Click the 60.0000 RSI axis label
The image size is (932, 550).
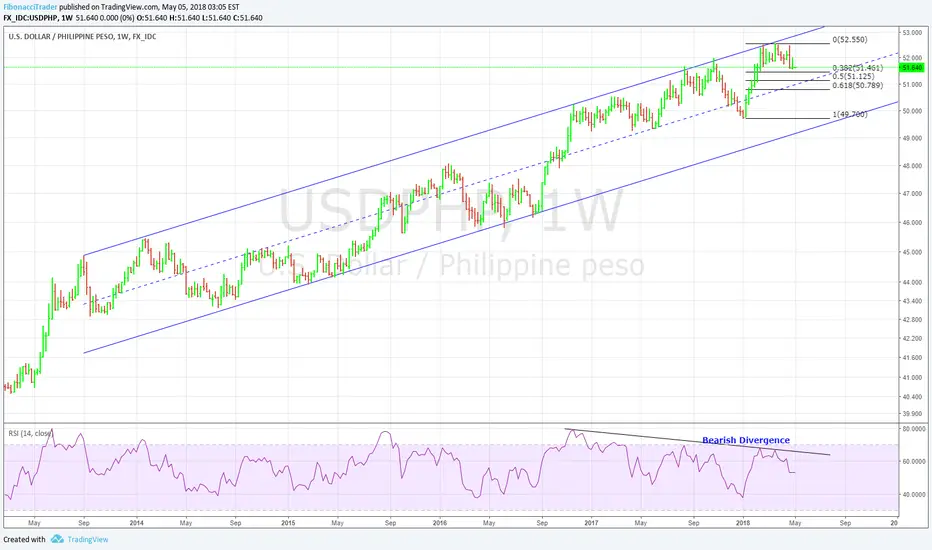(914, 461)
